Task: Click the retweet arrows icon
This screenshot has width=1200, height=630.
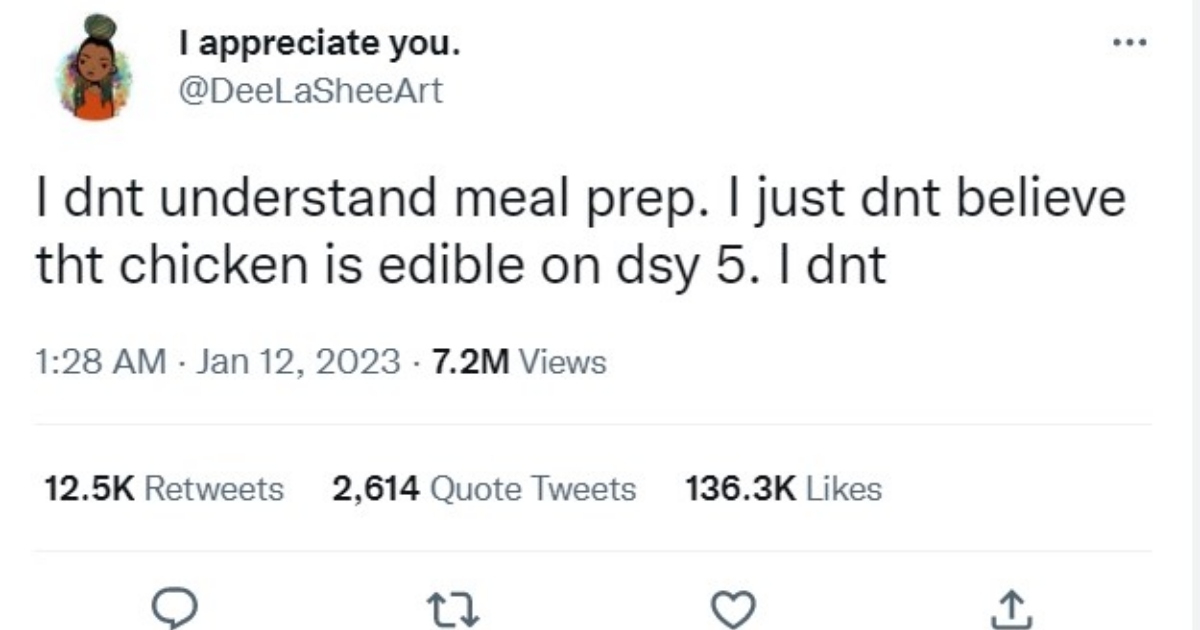Action: coord(452,605)
